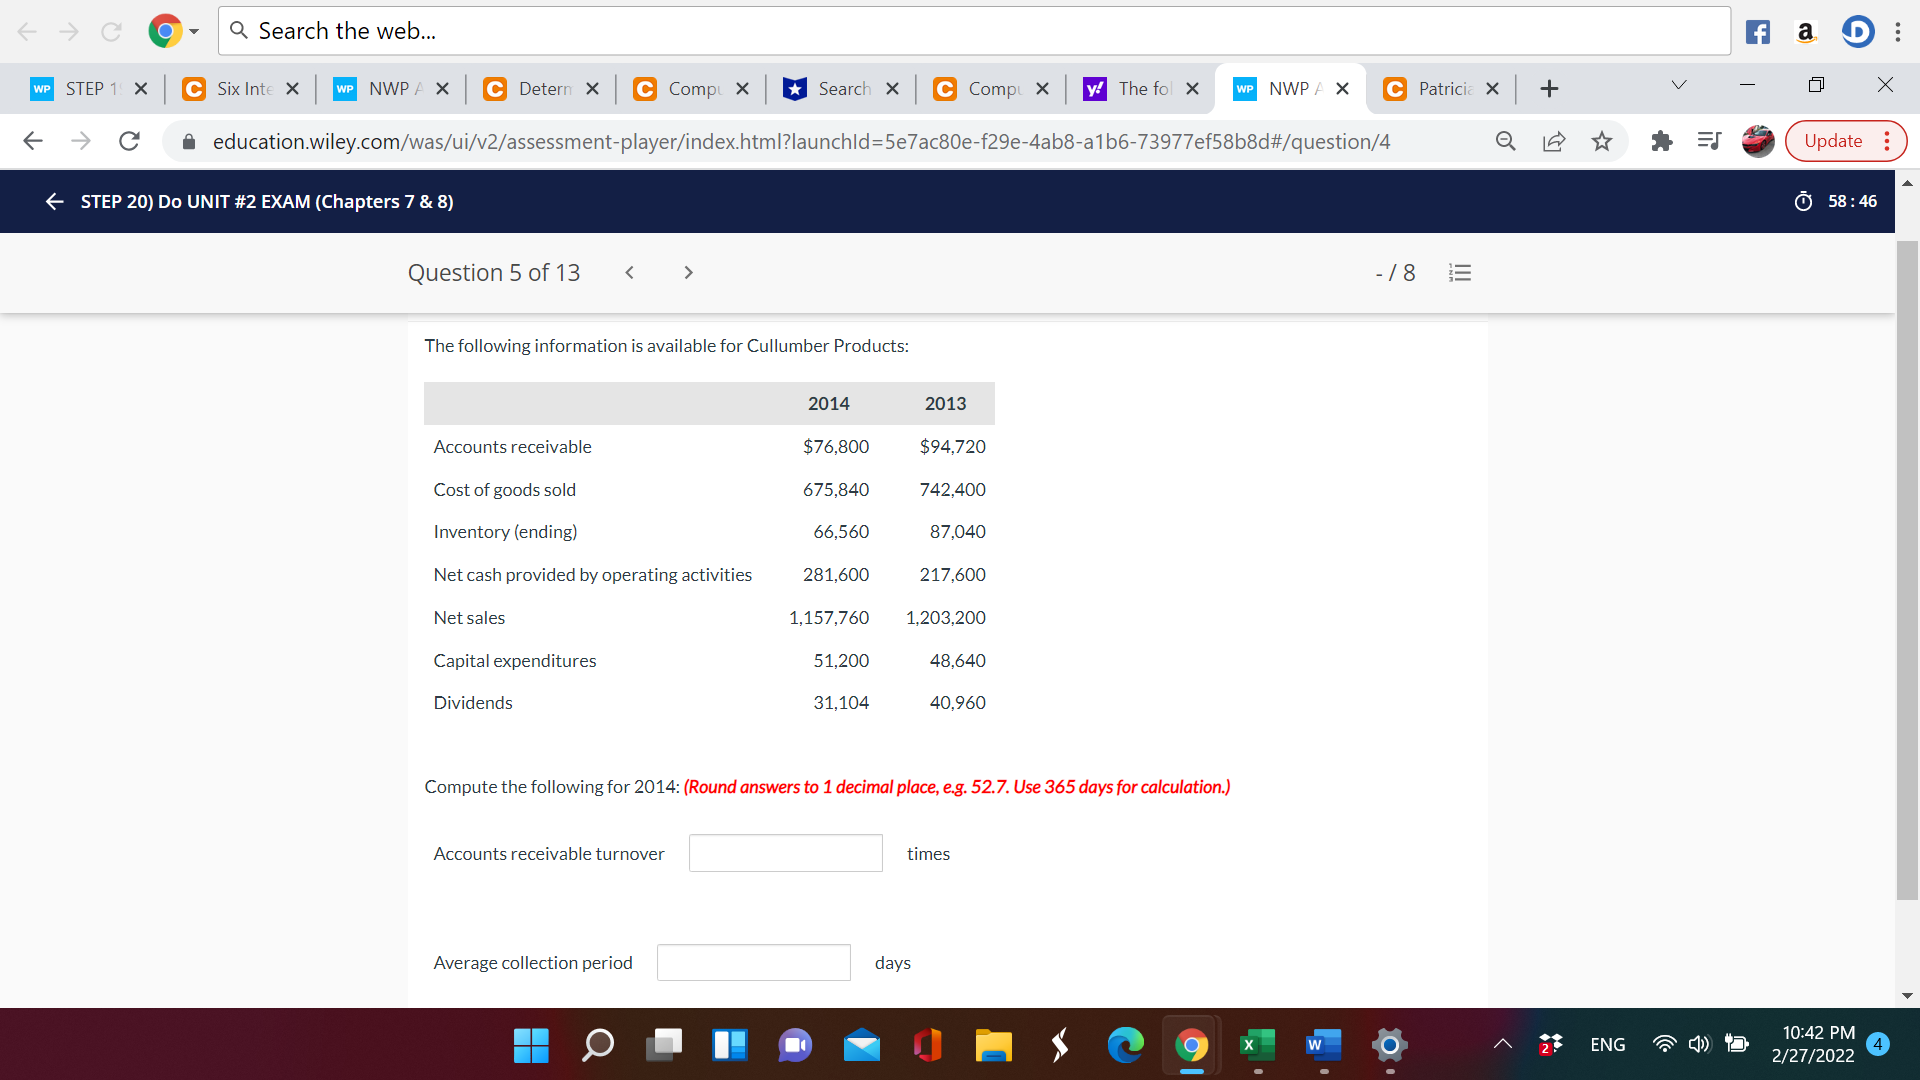Click the share page icon
This screenshot has width=1920, height=1080.
click(x=1554, y=141)
